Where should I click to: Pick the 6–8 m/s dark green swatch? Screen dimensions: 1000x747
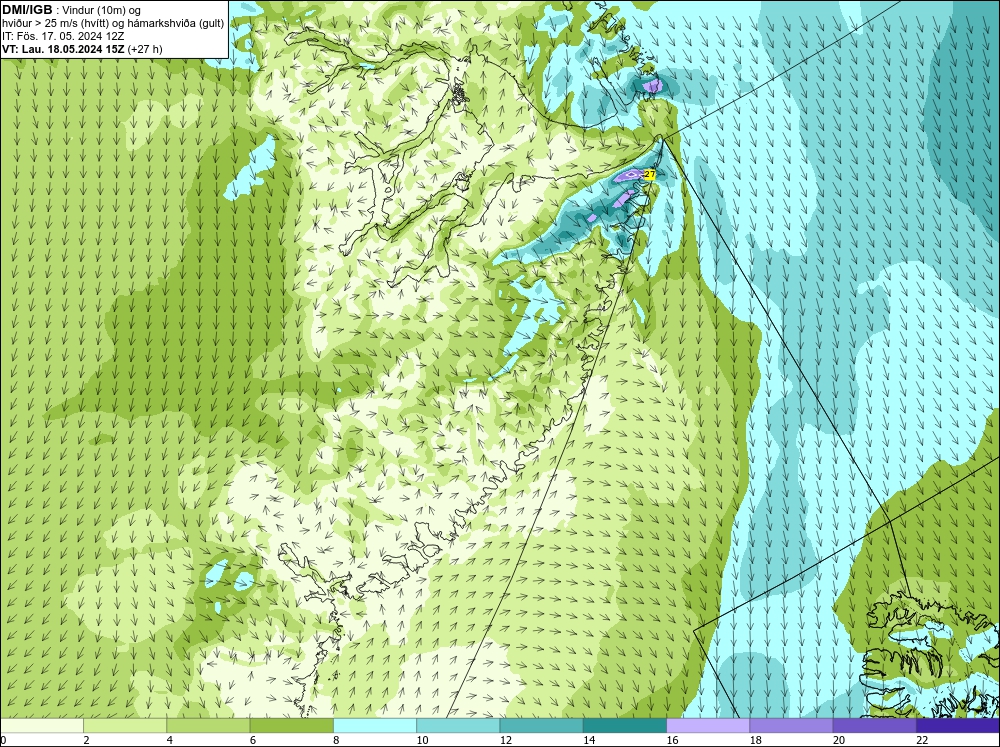pos(291,725)
